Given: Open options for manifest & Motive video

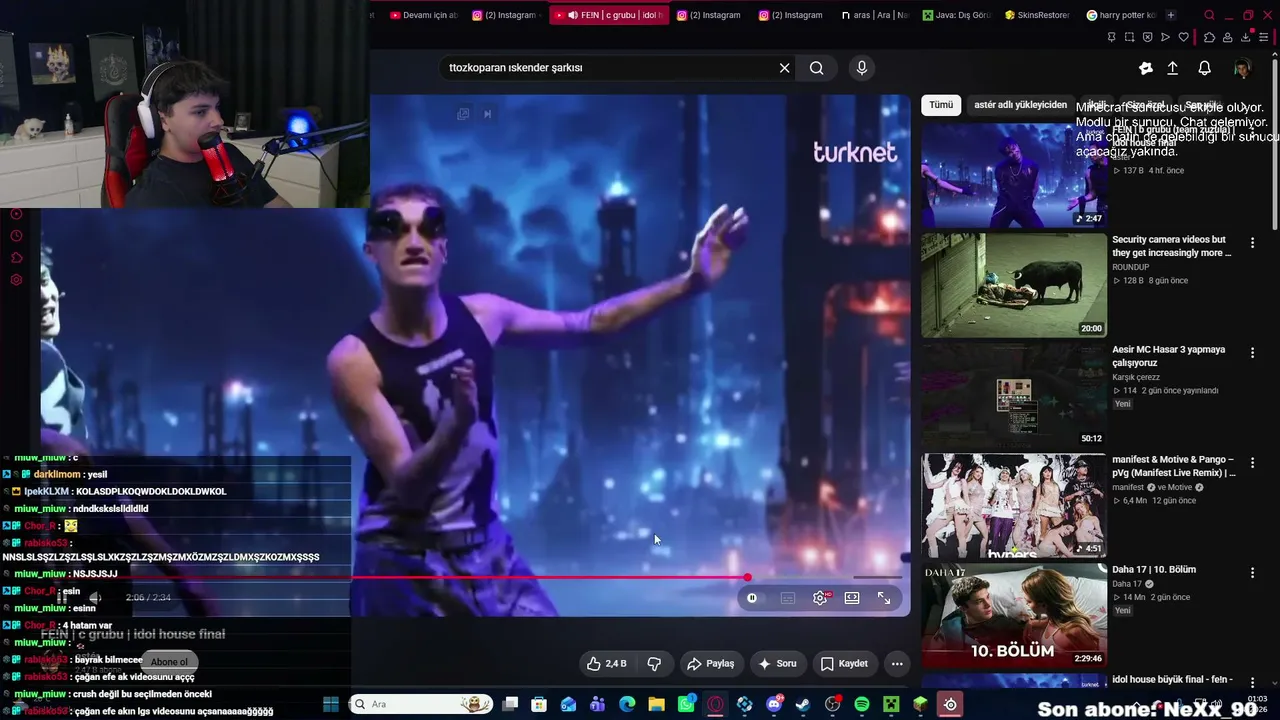Looking at the screenshot, I should pos(1252,463).
